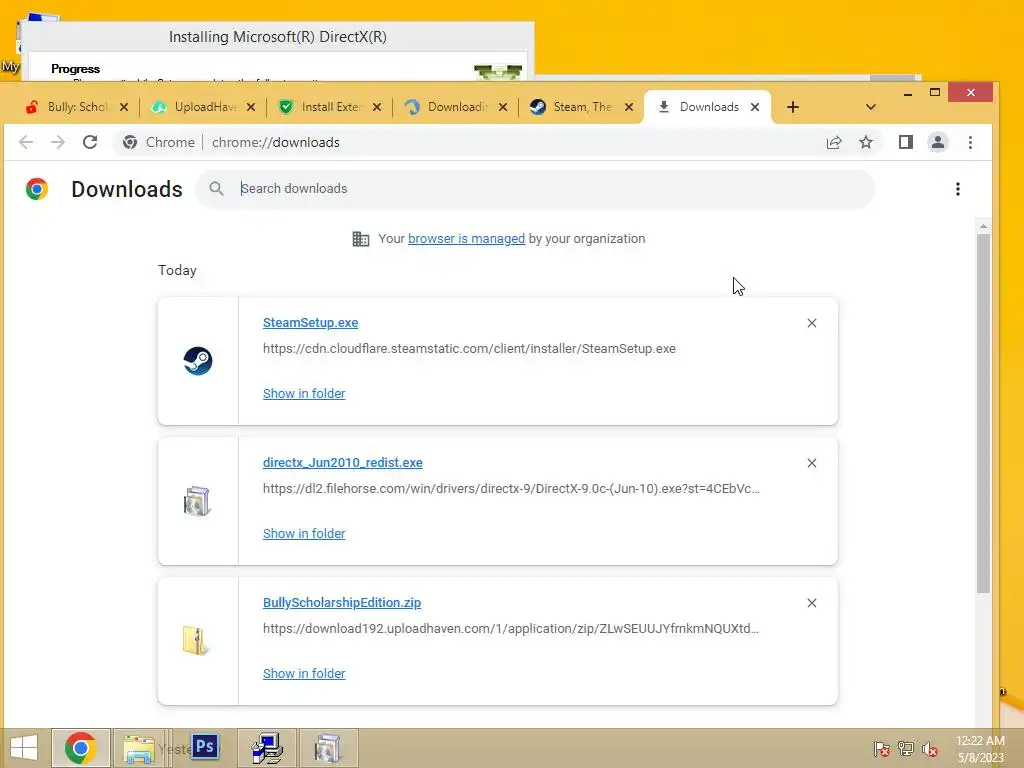Image resolution: width=1024 pixels, height=768 pixels.
Task: Close the Downloading tab
Action: click(503, 107)
